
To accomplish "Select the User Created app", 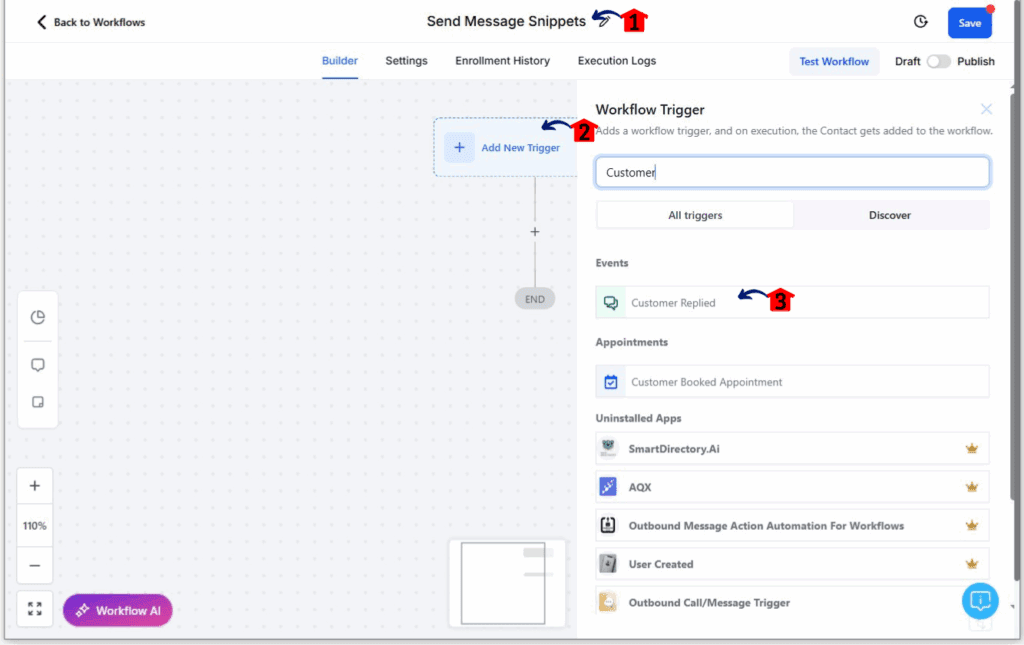I will (792, 564).
